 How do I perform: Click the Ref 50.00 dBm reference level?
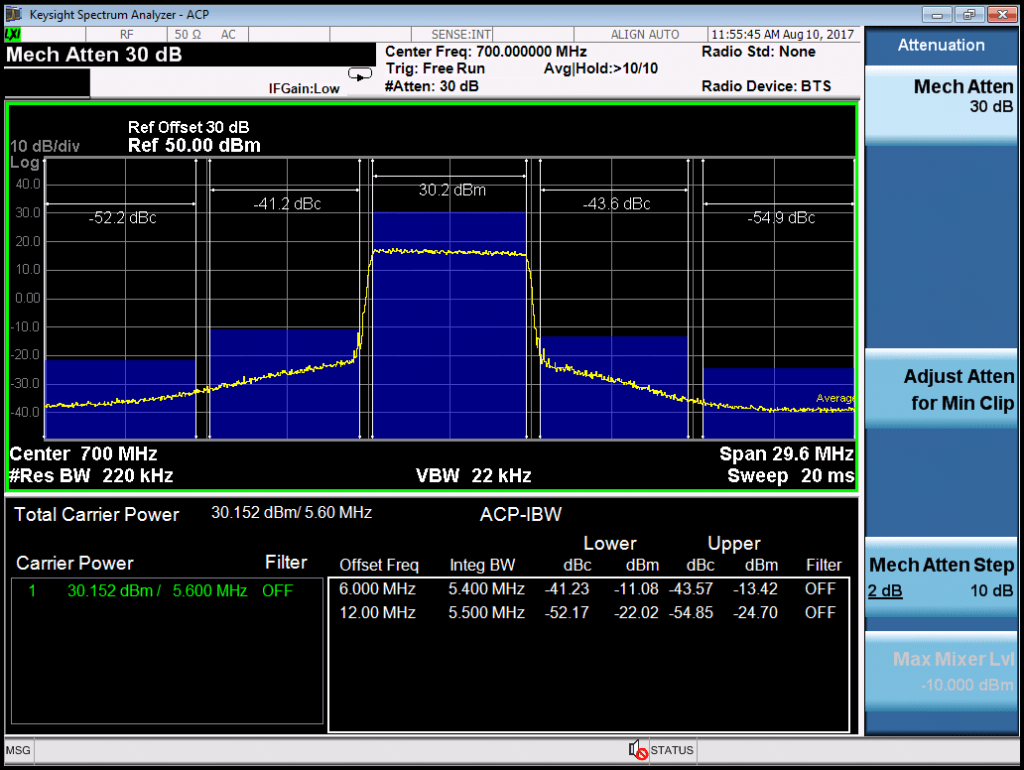[194, 146]
